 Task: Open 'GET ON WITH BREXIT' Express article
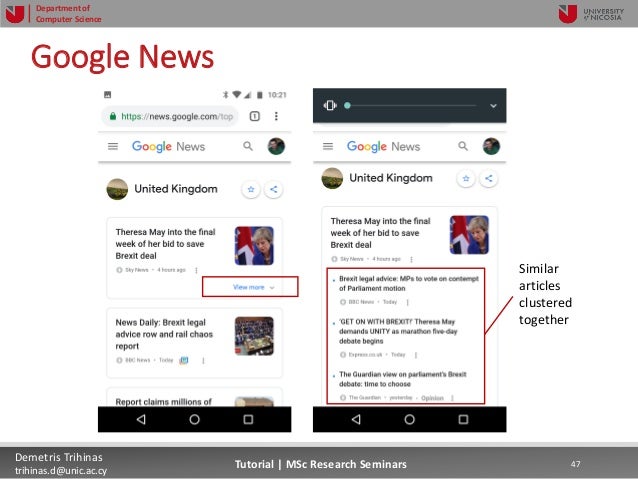point(398,331)
